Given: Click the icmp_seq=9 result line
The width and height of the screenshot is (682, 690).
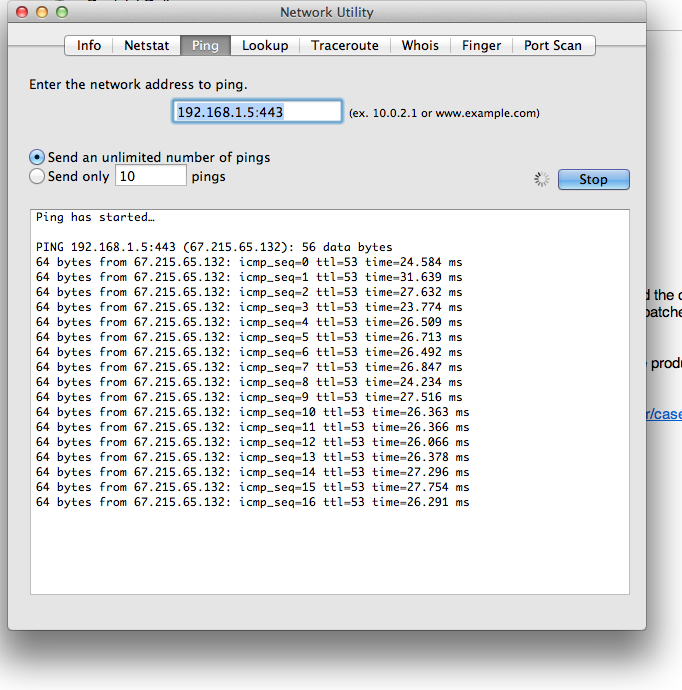Looking at the screenshot, I should (249, 397).
